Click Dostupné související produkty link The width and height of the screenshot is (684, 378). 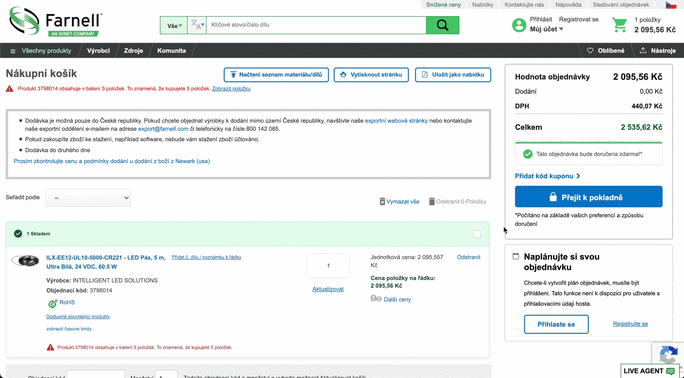pos(78,317)
